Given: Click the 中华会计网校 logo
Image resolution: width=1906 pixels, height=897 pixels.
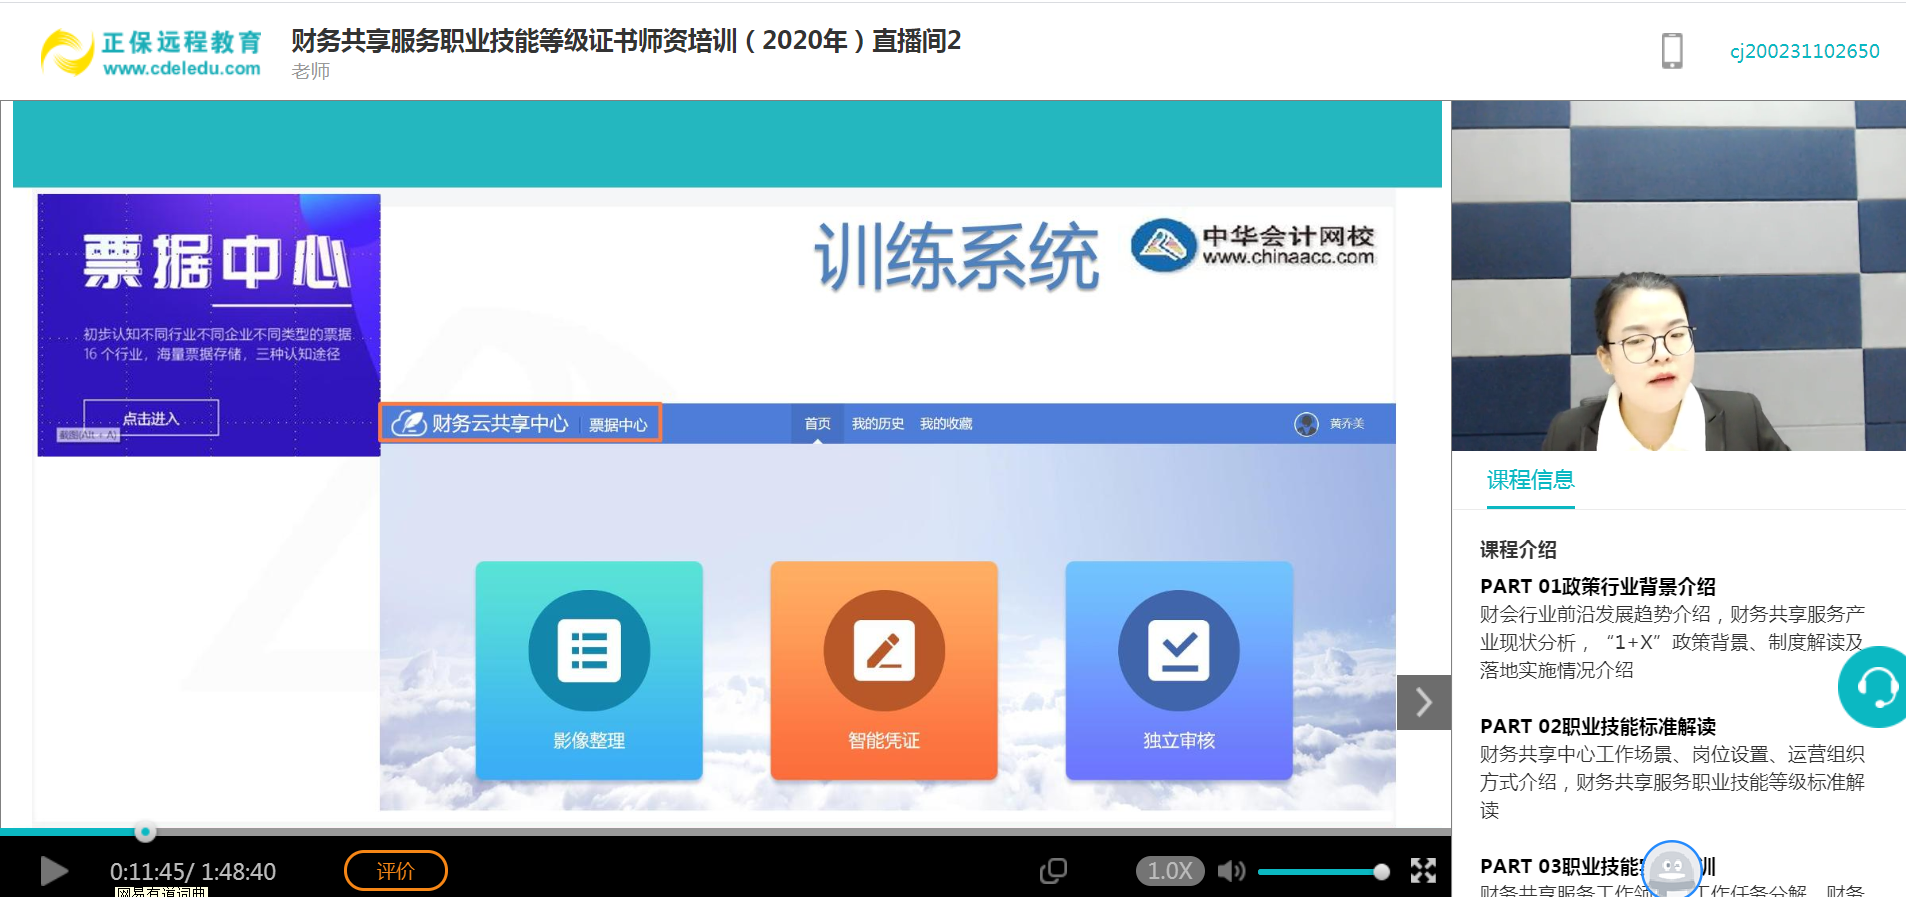Looking at the screenshot, I should [x=1253, y=246].
